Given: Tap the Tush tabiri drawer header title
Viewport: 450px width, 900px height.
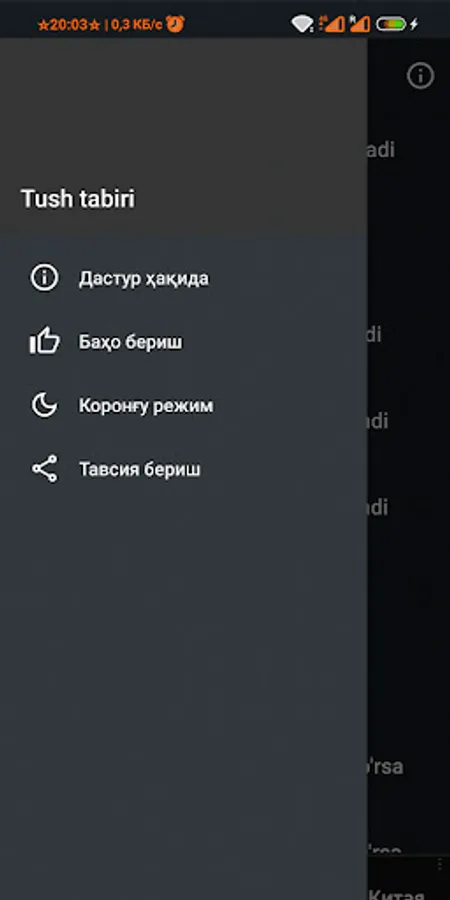Looking at the screenshot, I should click(x=78, y=199).
